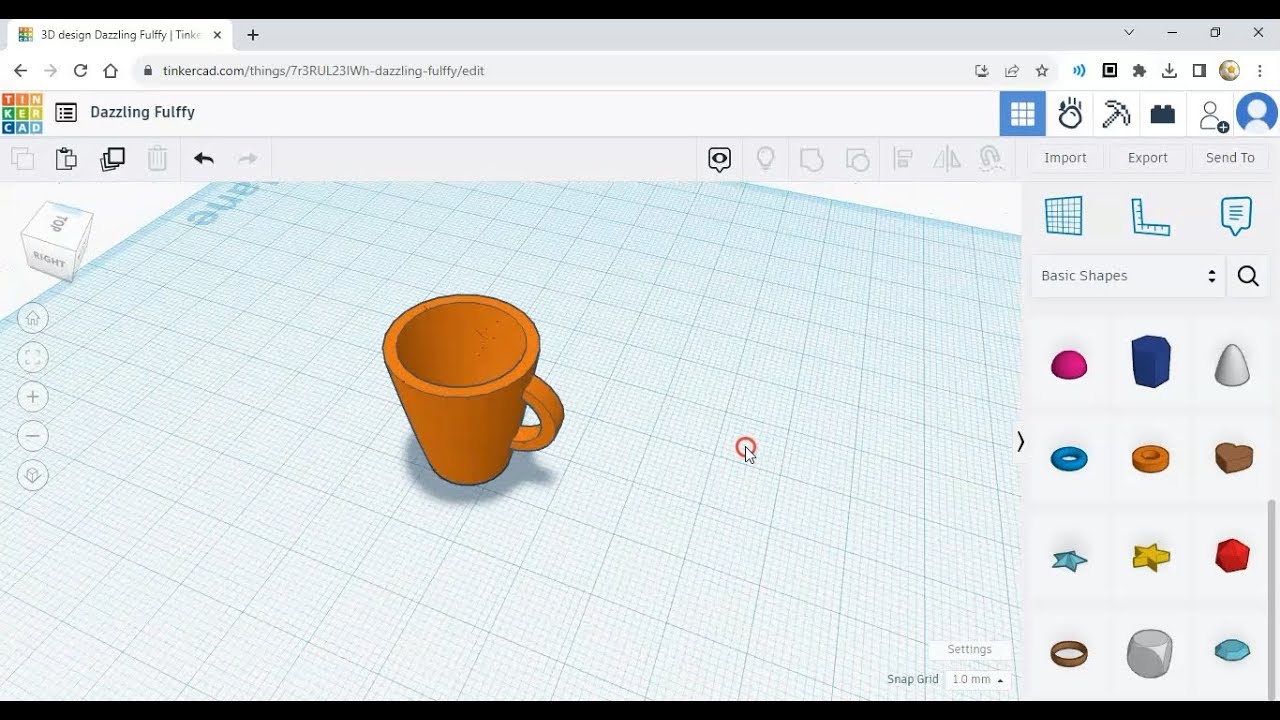Image resolution: width=1280 pixels, height=720 pixels.
Task: Open the Tinker tutorials hand icon
Action: coord(1070,114)
